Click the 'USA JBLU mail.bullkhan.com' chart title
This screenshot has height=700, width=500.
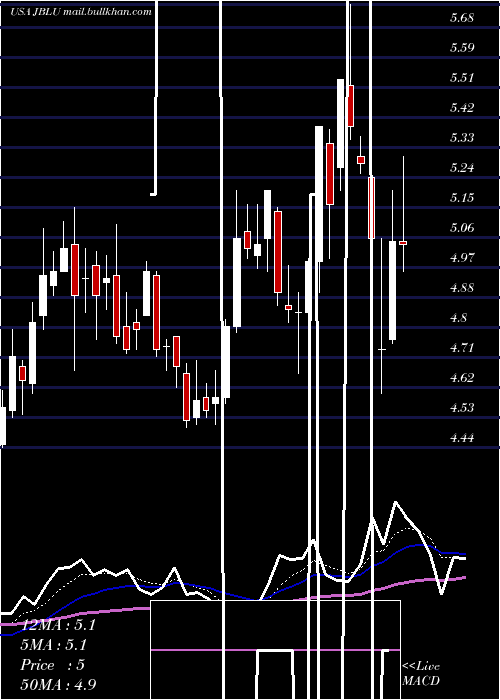[81, 12]
